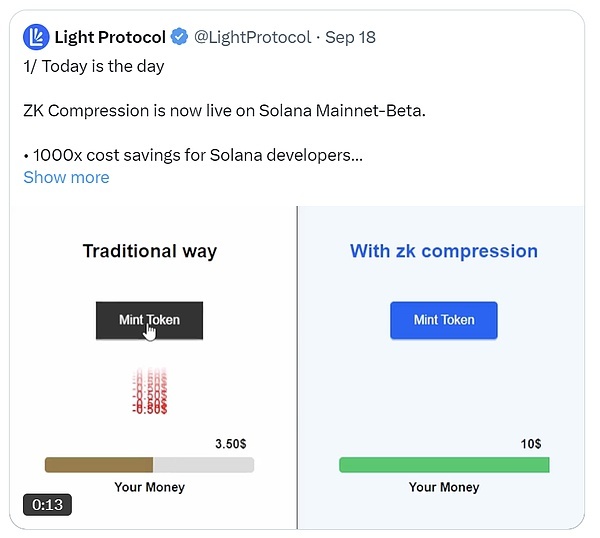Click the green Your Money progress bar

click(x=444, y=465)
